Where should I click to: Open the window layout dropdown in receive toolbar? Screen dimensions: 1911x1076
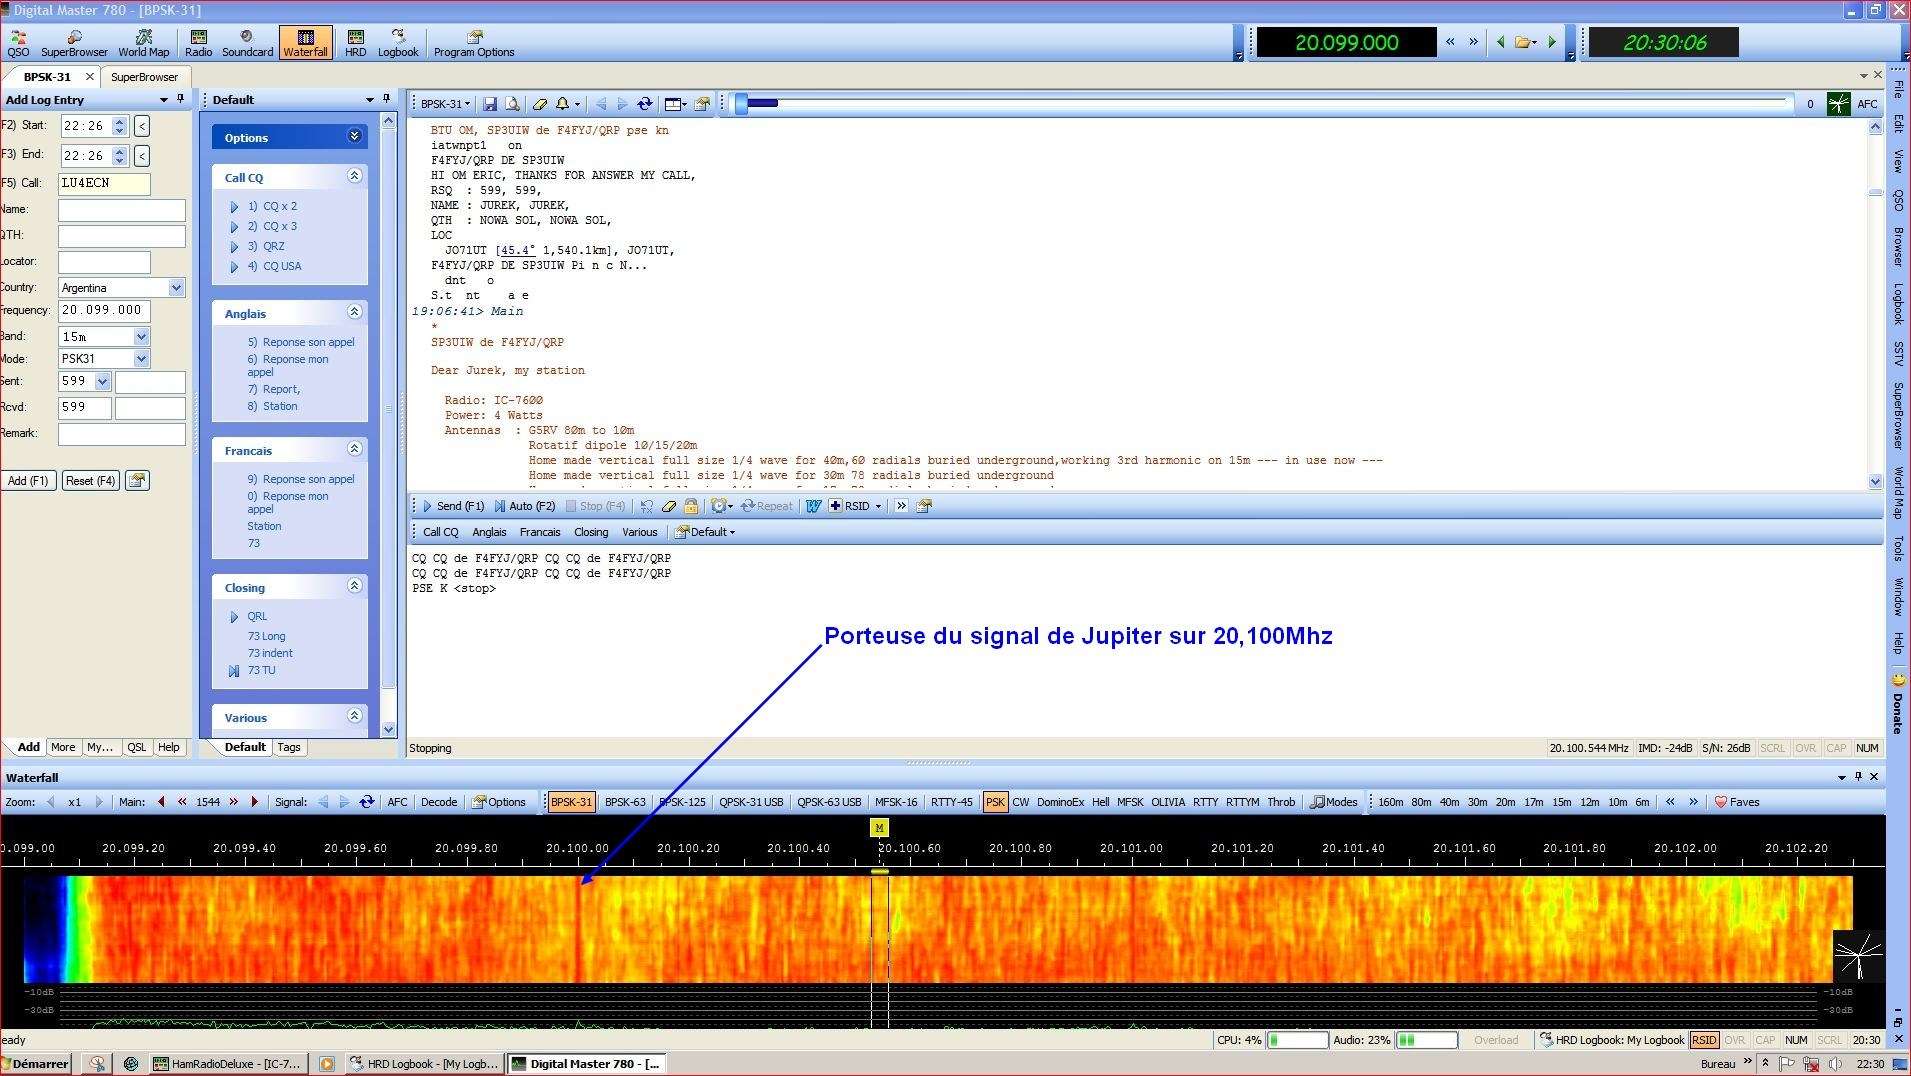click(x=676, y=104)
